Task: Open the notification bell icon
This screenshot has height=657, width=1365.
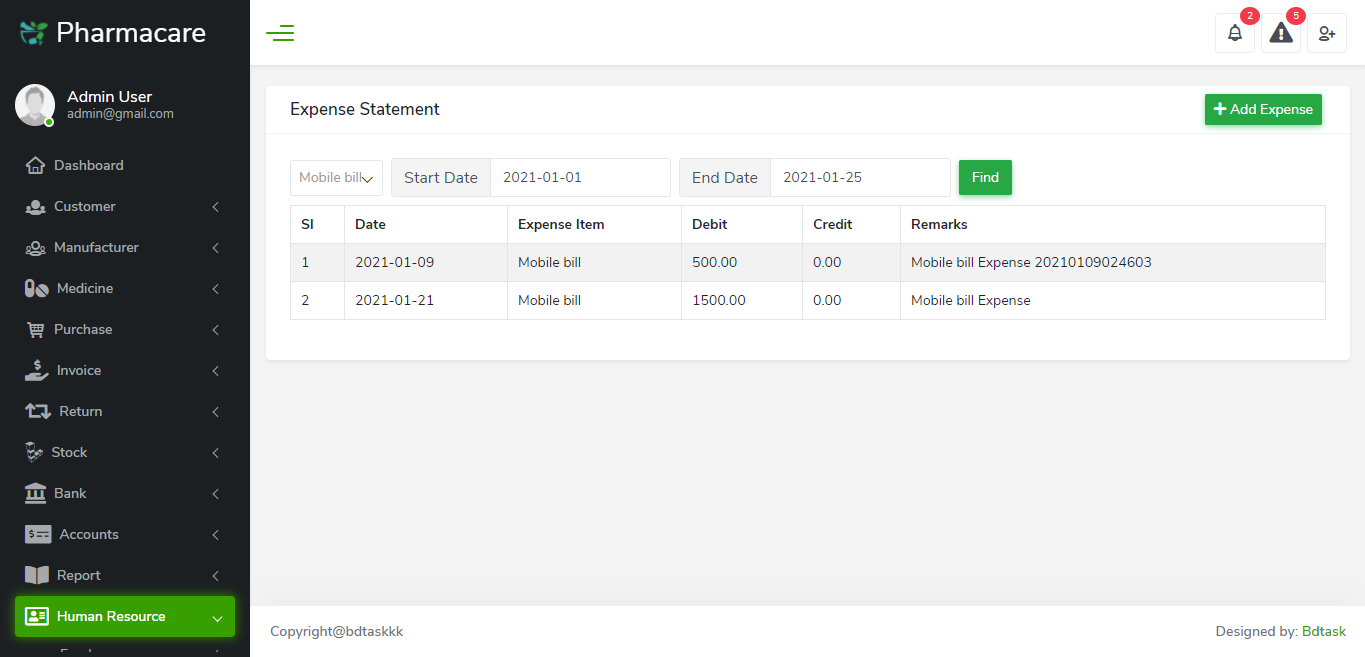Action: tap(1234, 33)
